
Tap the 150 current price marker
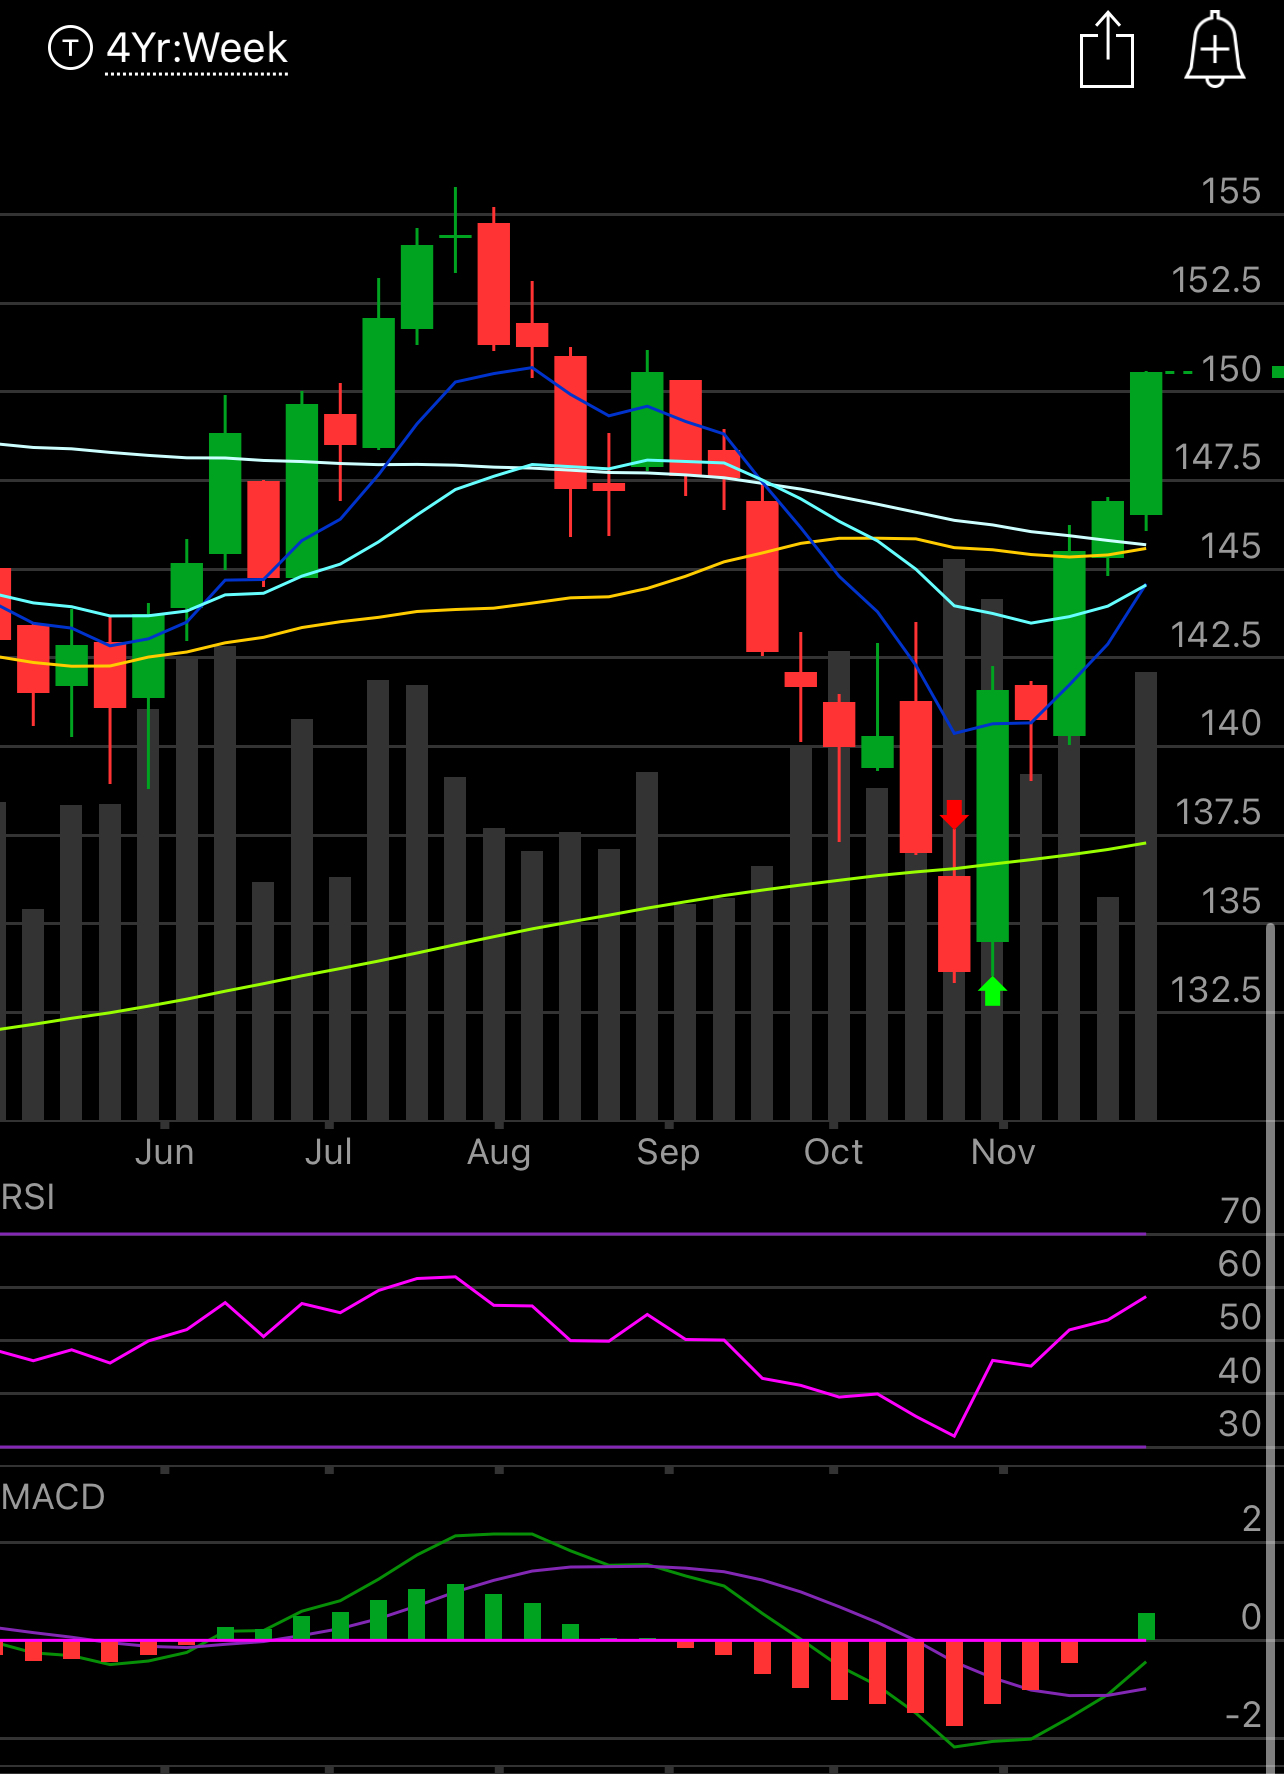coord(1231,370)
